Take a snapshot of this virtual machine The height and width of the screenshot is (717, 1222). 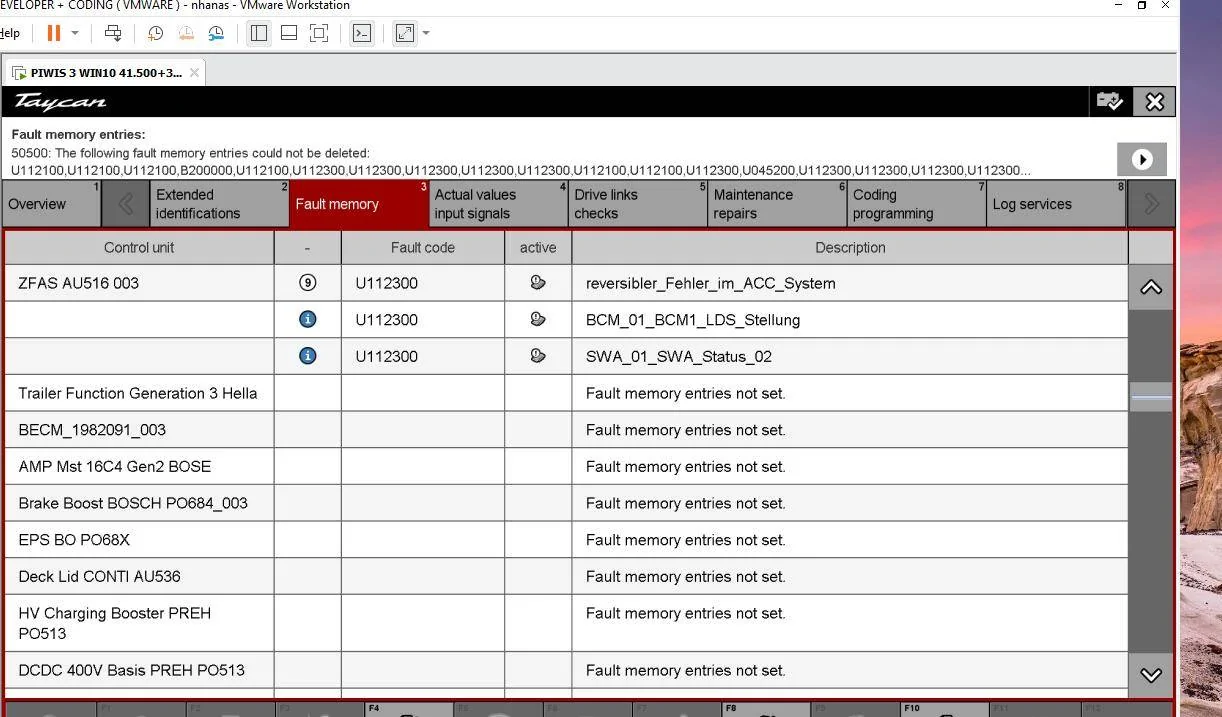(x=155, y=33)
